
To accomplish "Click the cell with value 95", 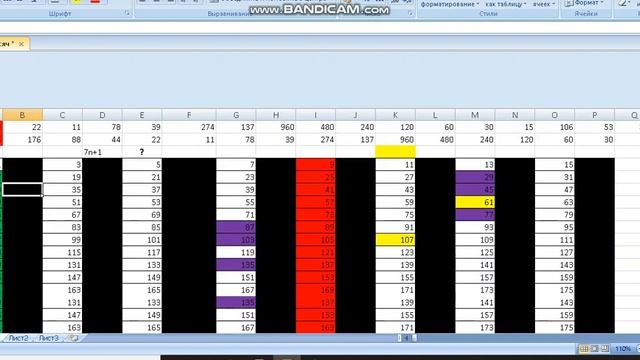I will 554,227.
